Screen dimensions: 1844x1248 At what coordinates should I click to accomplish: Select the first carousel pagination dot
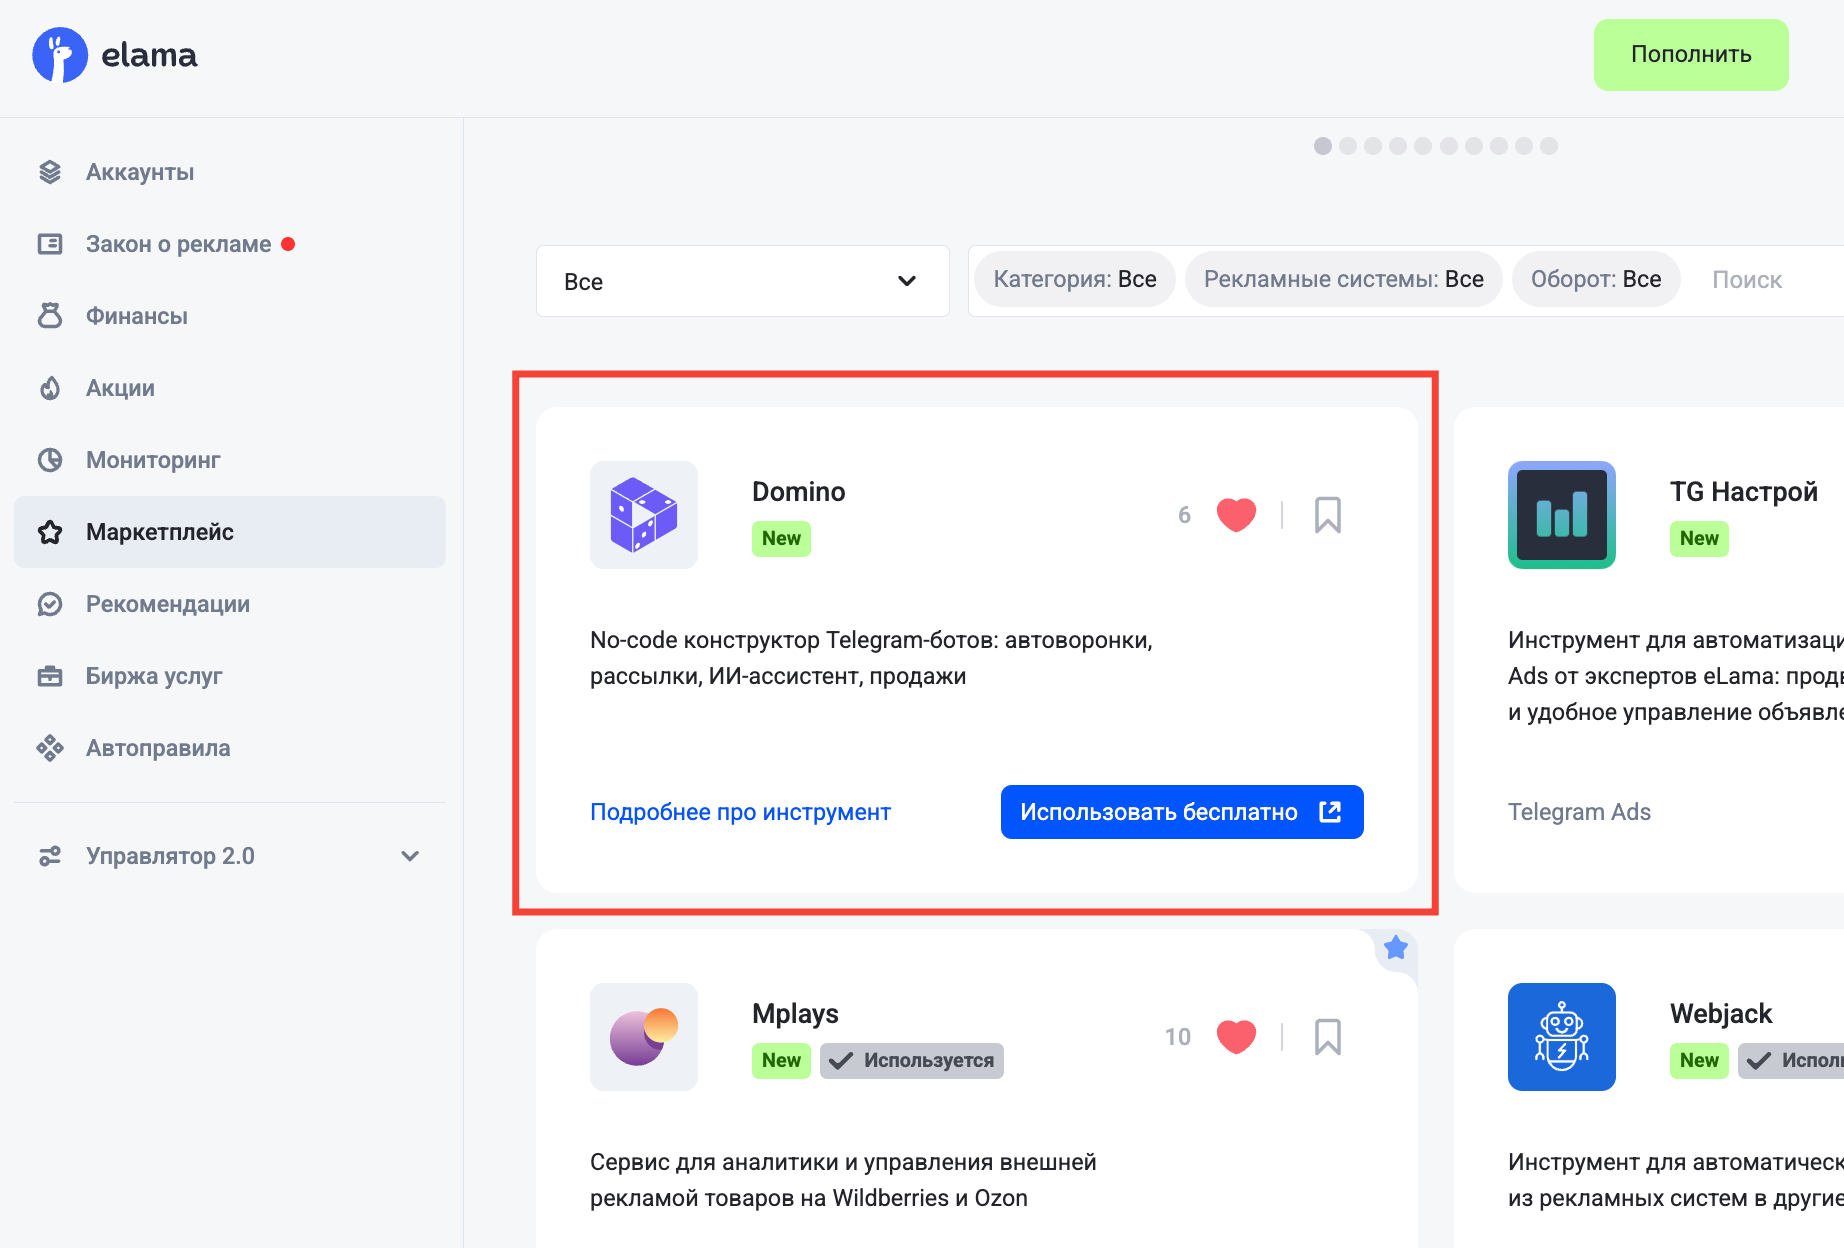coord(1322,146)
